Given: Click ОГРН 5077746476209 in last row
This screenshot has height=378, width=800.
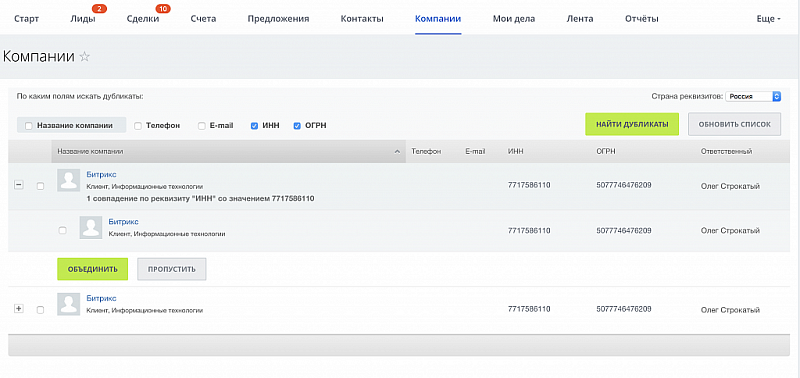Looking at the screenshot, I should coord(623,309).
